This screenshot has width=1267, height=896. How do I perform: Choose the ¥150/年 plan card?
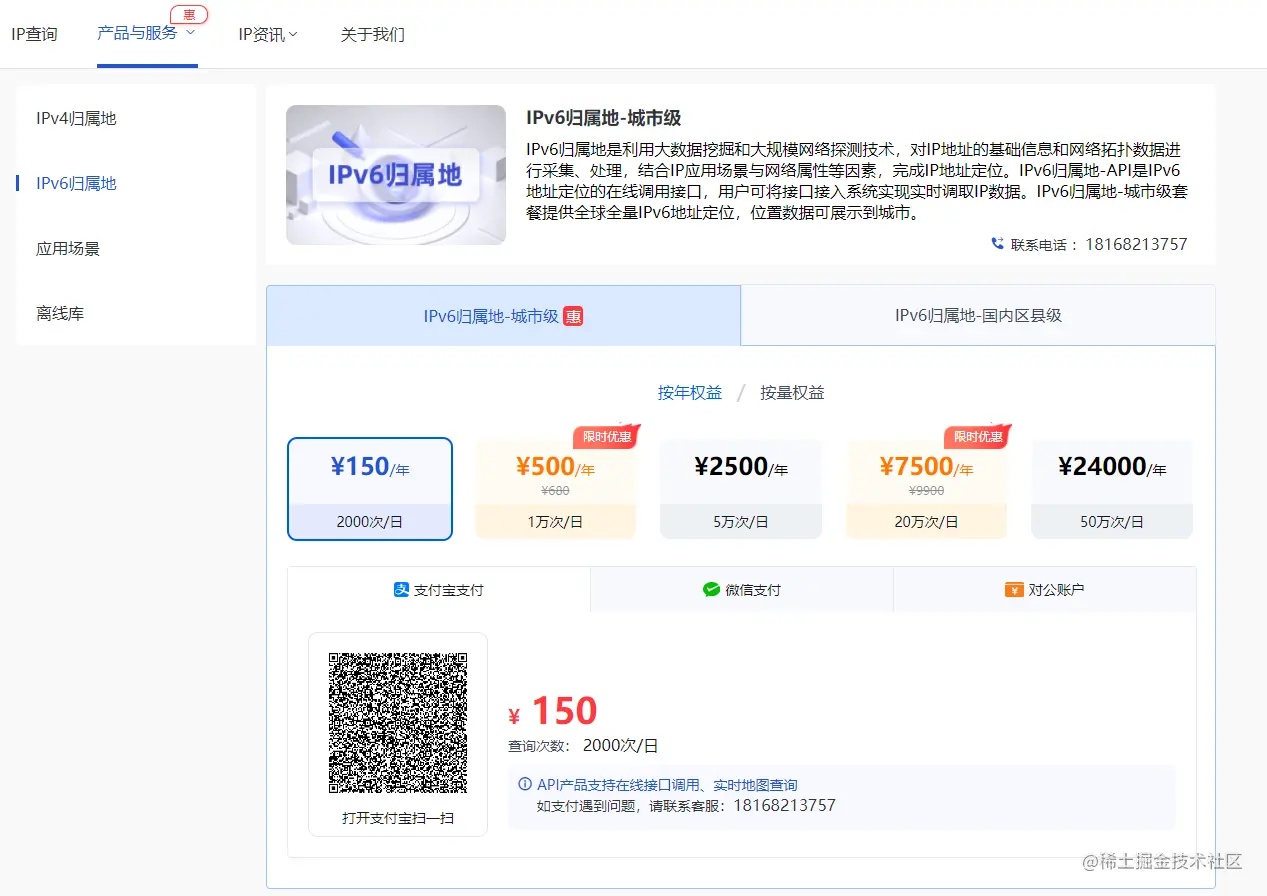point(370,489)
